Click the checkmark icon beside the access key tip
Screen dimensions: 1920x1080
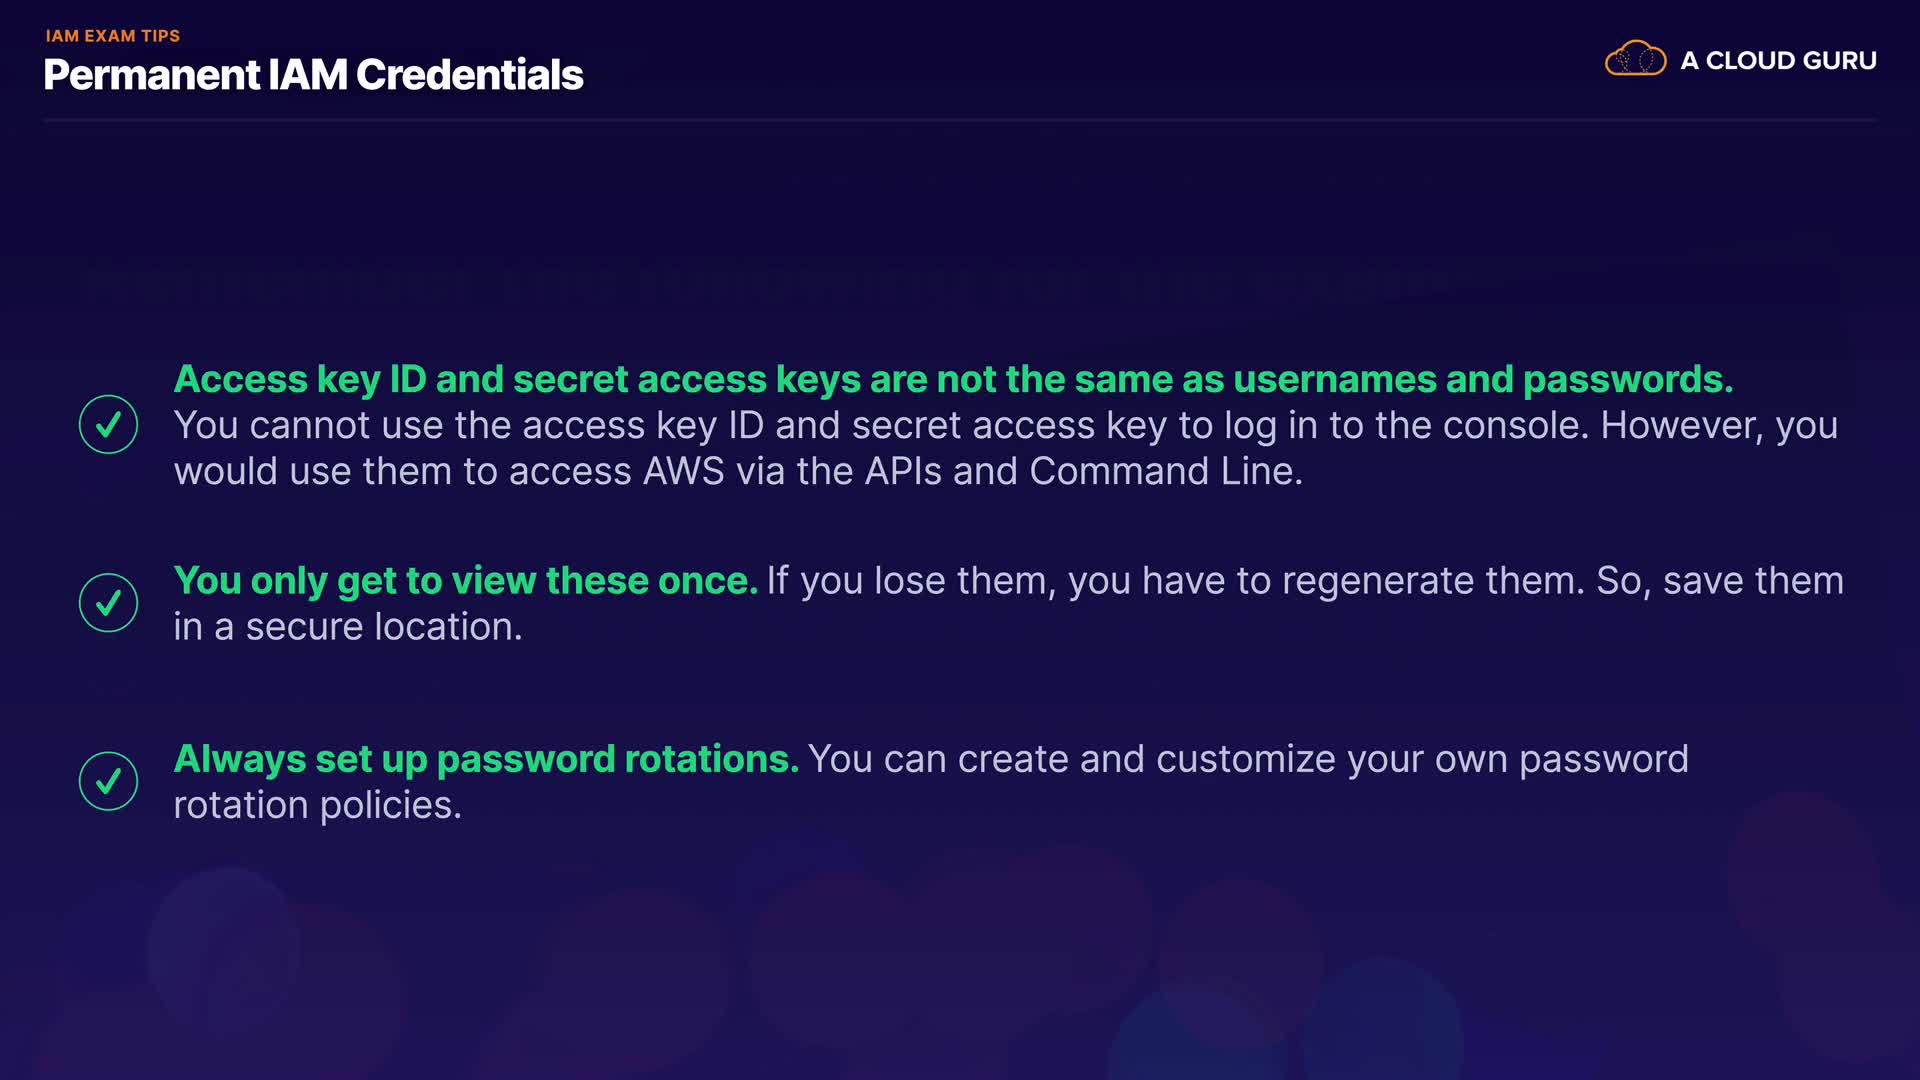(108, 425)
